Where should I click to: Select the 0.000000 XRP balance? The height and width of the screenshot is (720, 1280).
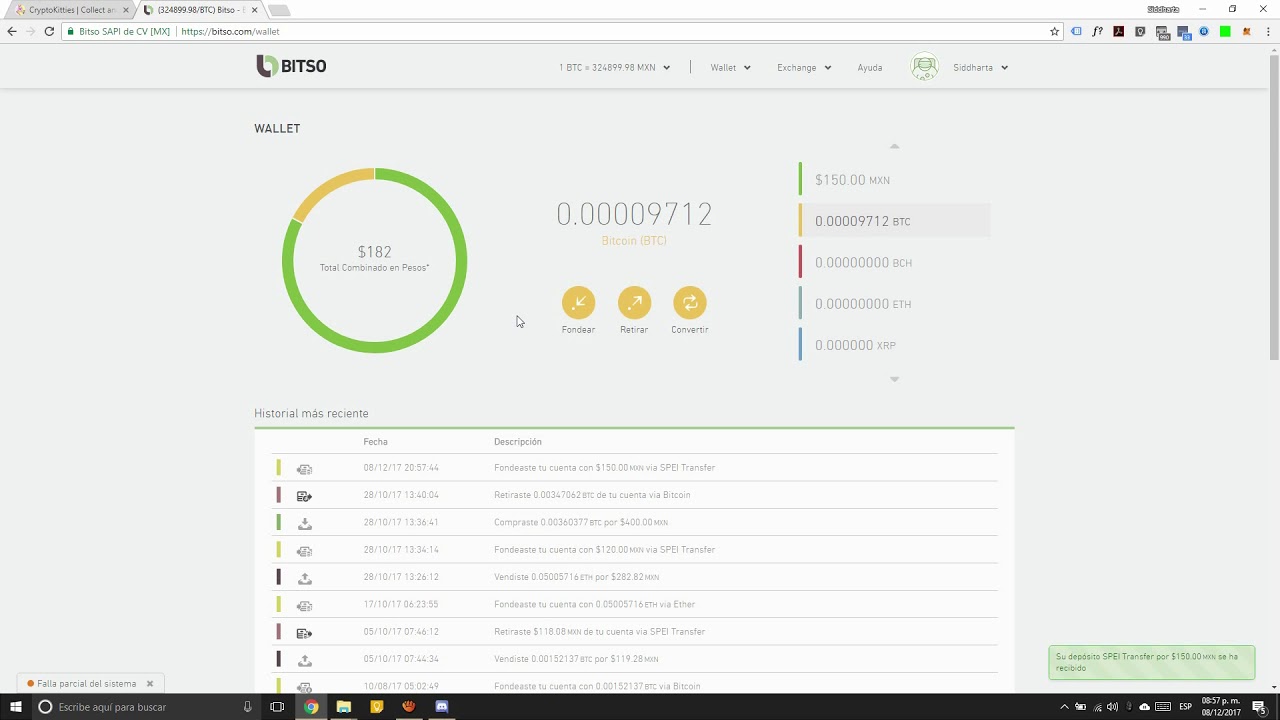(895, 345)
